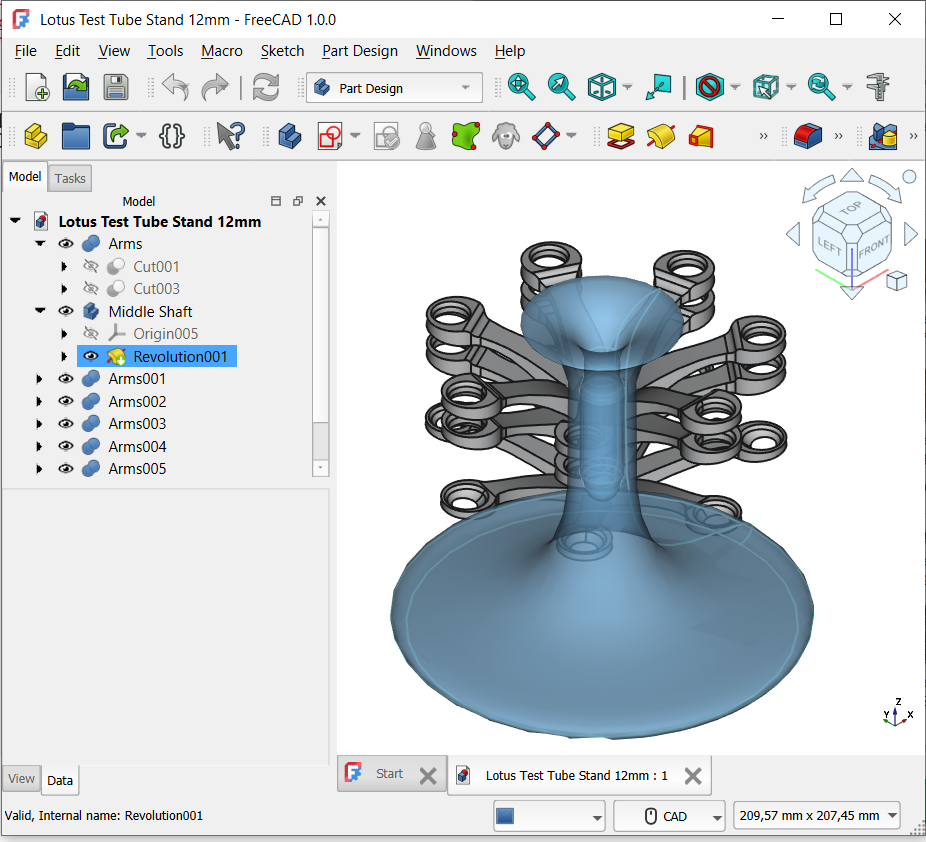Open the Sketch menu
The image size is (926, 842).
coord(282,51)
